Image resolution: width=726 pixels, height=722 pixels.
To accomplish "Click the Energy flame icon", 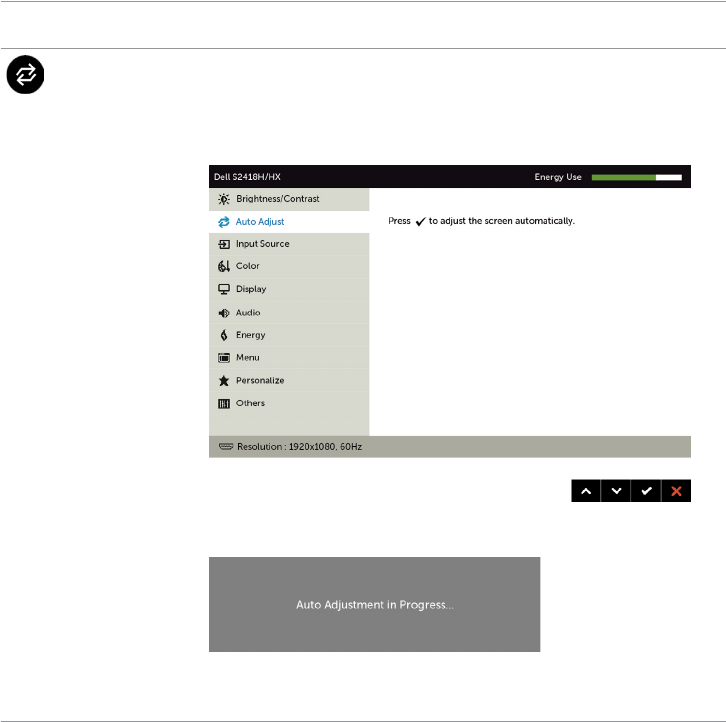I will click(x=224, y=335).
